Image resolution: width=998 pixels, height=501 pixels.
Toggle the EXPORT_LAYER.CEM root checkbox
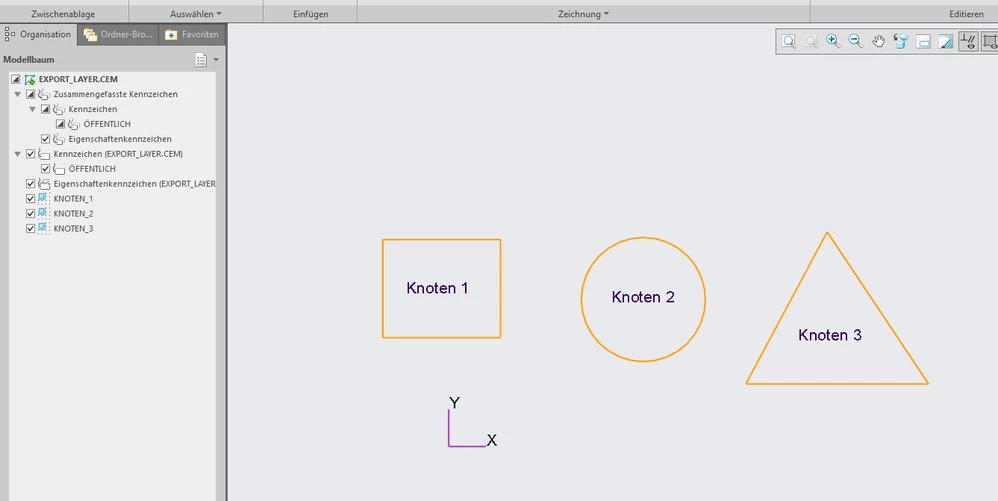coord(16,80)
